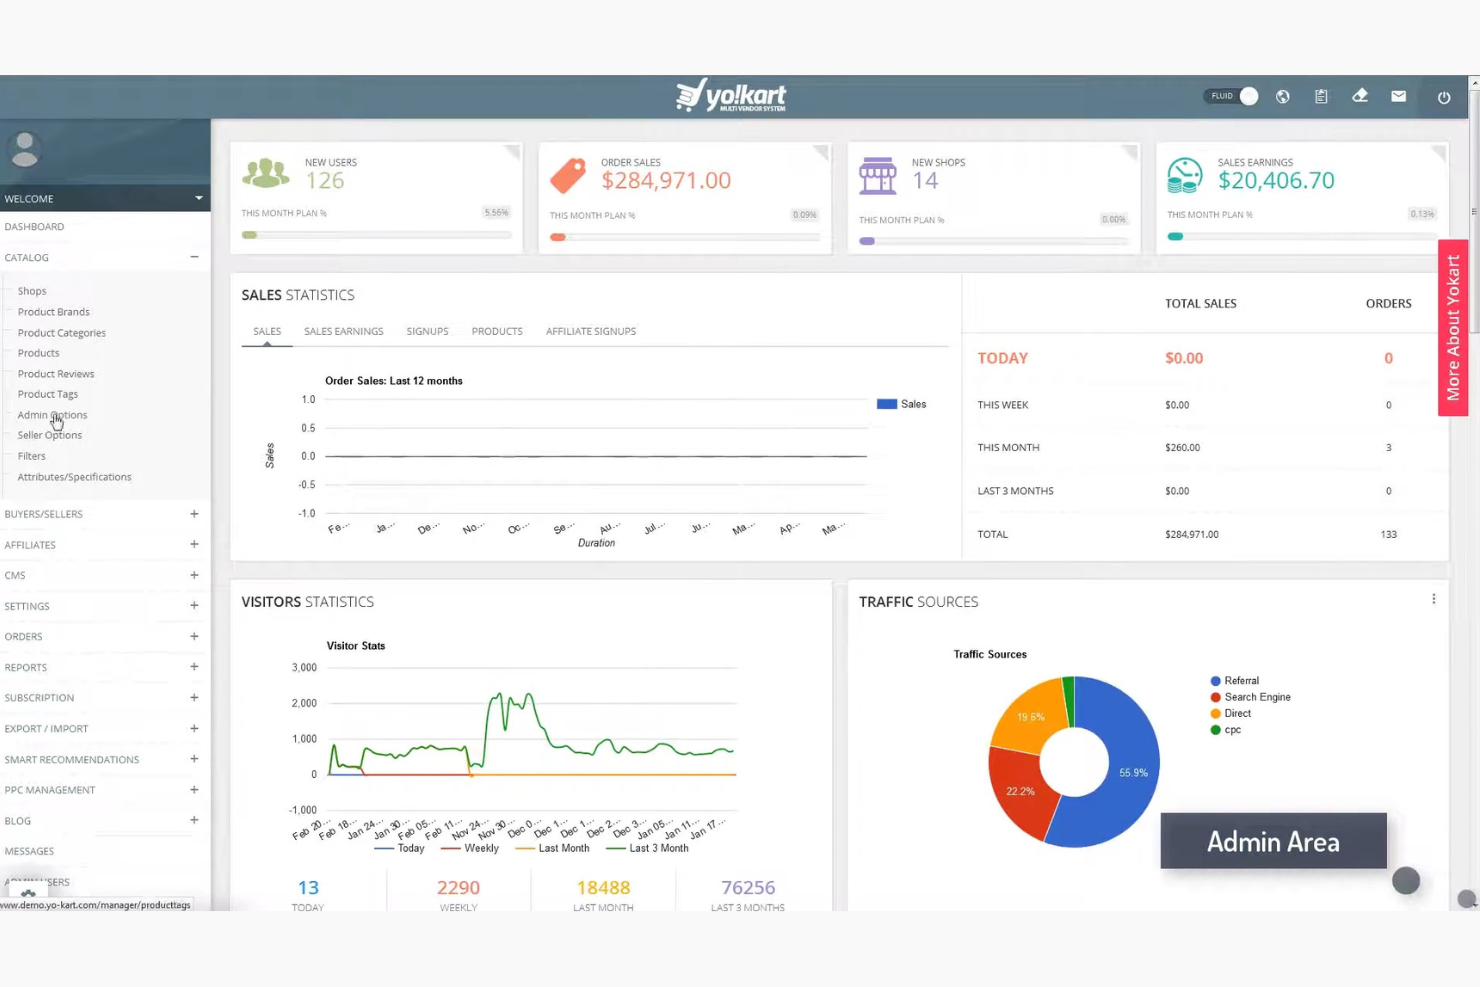Click the Sales Earnings coins icon
Viewport: 1480px width, 987px height.
pos(1185,176)
